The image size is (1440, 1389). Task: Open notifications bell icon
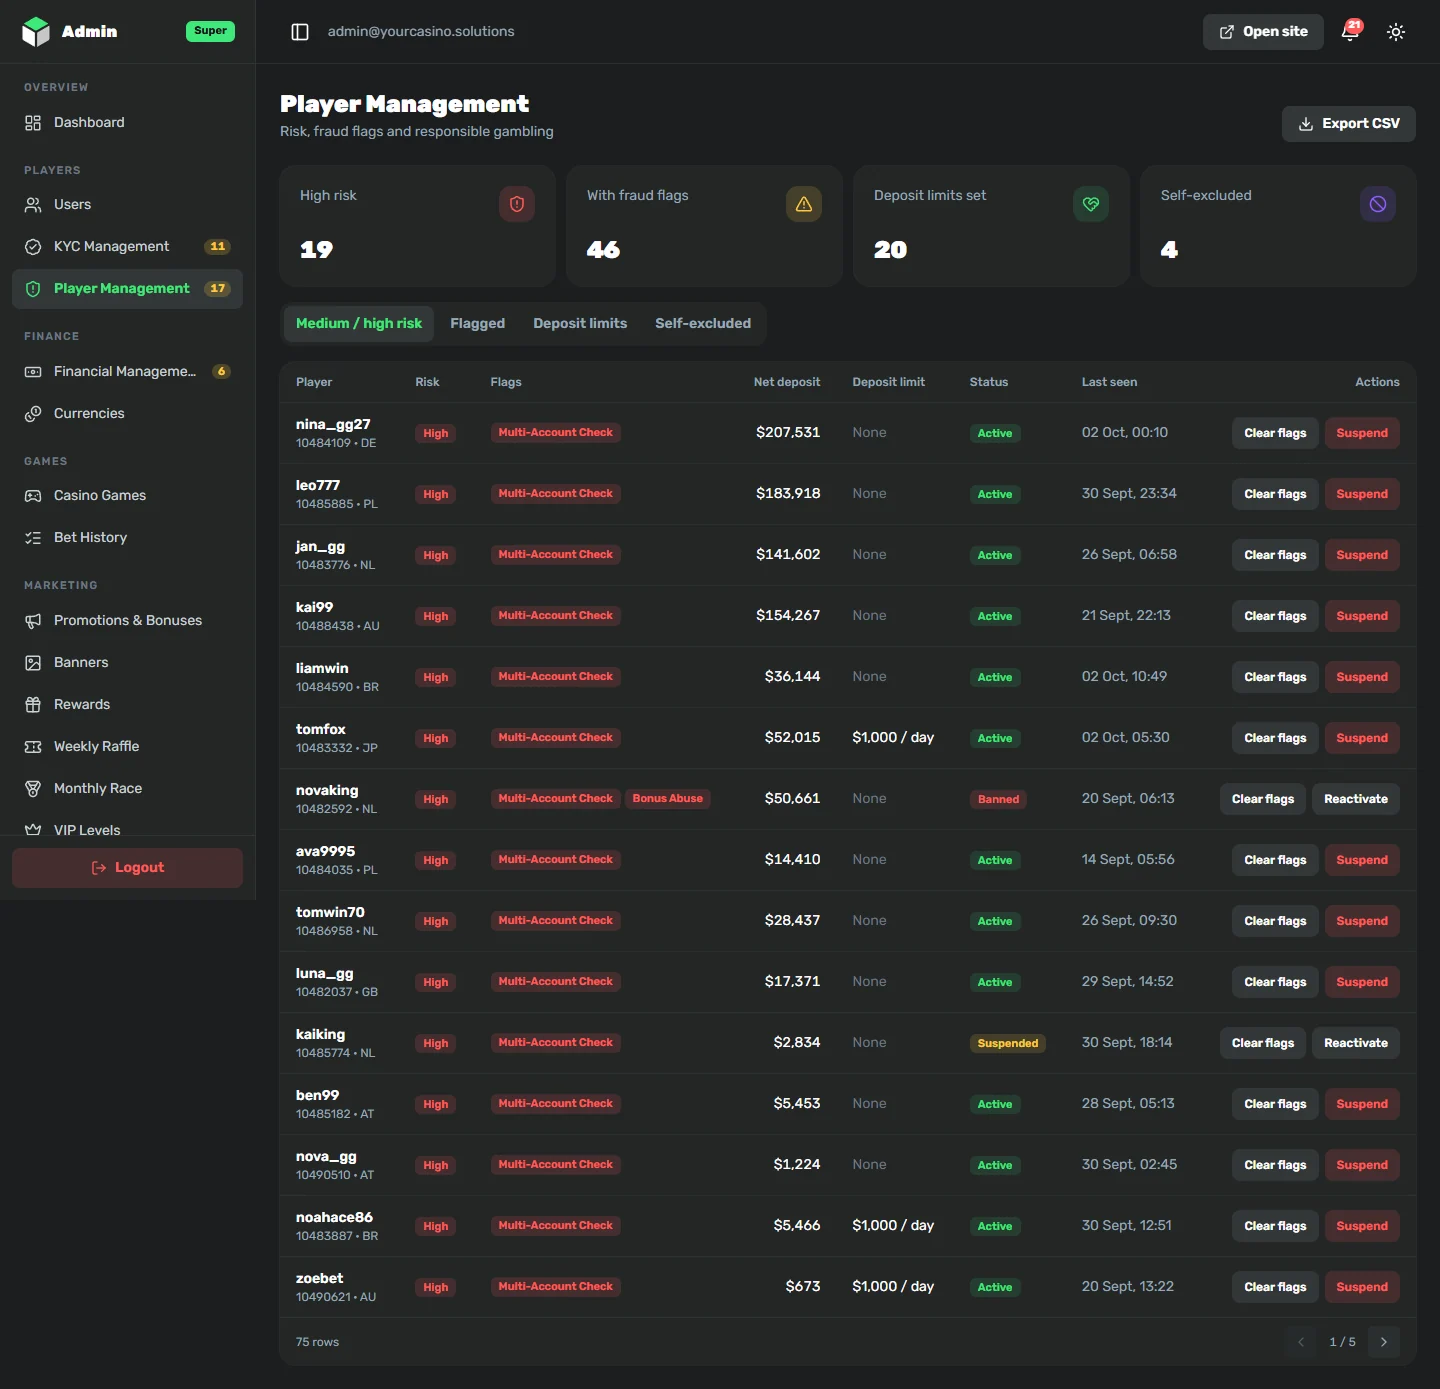click(x=1350, y=32)
